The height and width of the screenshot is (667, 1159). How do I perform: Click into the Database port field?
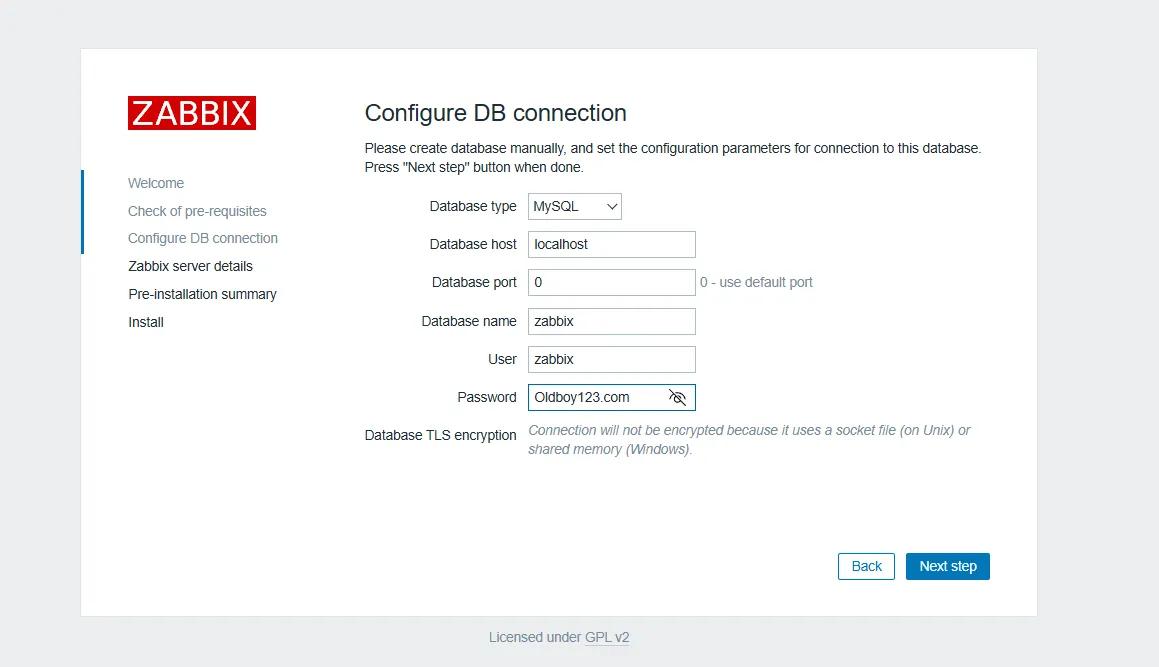tap(611, 282)
